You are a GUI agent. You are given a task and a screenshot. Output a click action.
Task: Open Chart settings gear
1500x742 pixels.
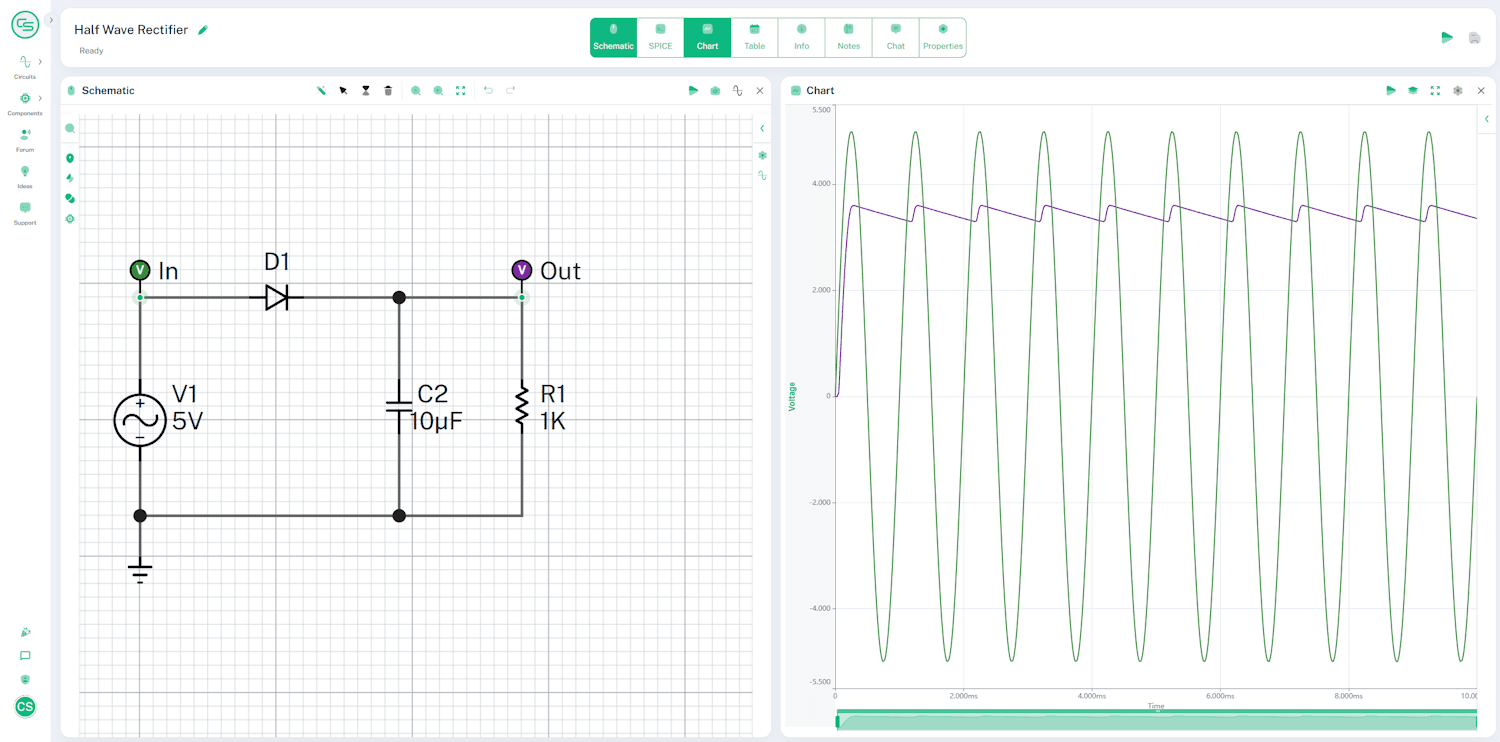click(1458, 90)
